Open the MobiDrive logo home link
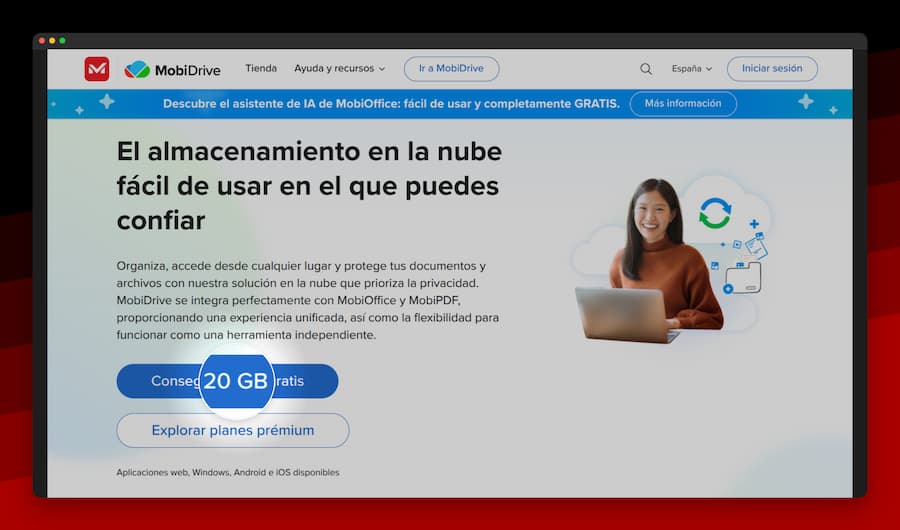Viewport: 900px width, 530px height. coord(172,69)
